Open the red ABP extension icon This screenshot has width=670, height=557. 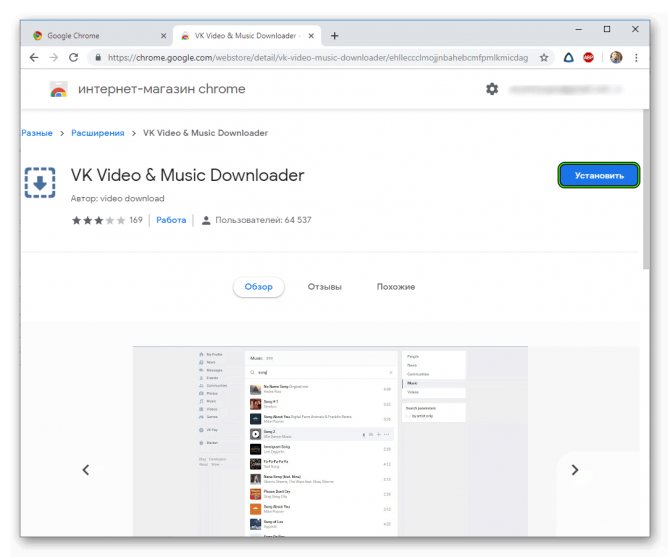(588, 58)
